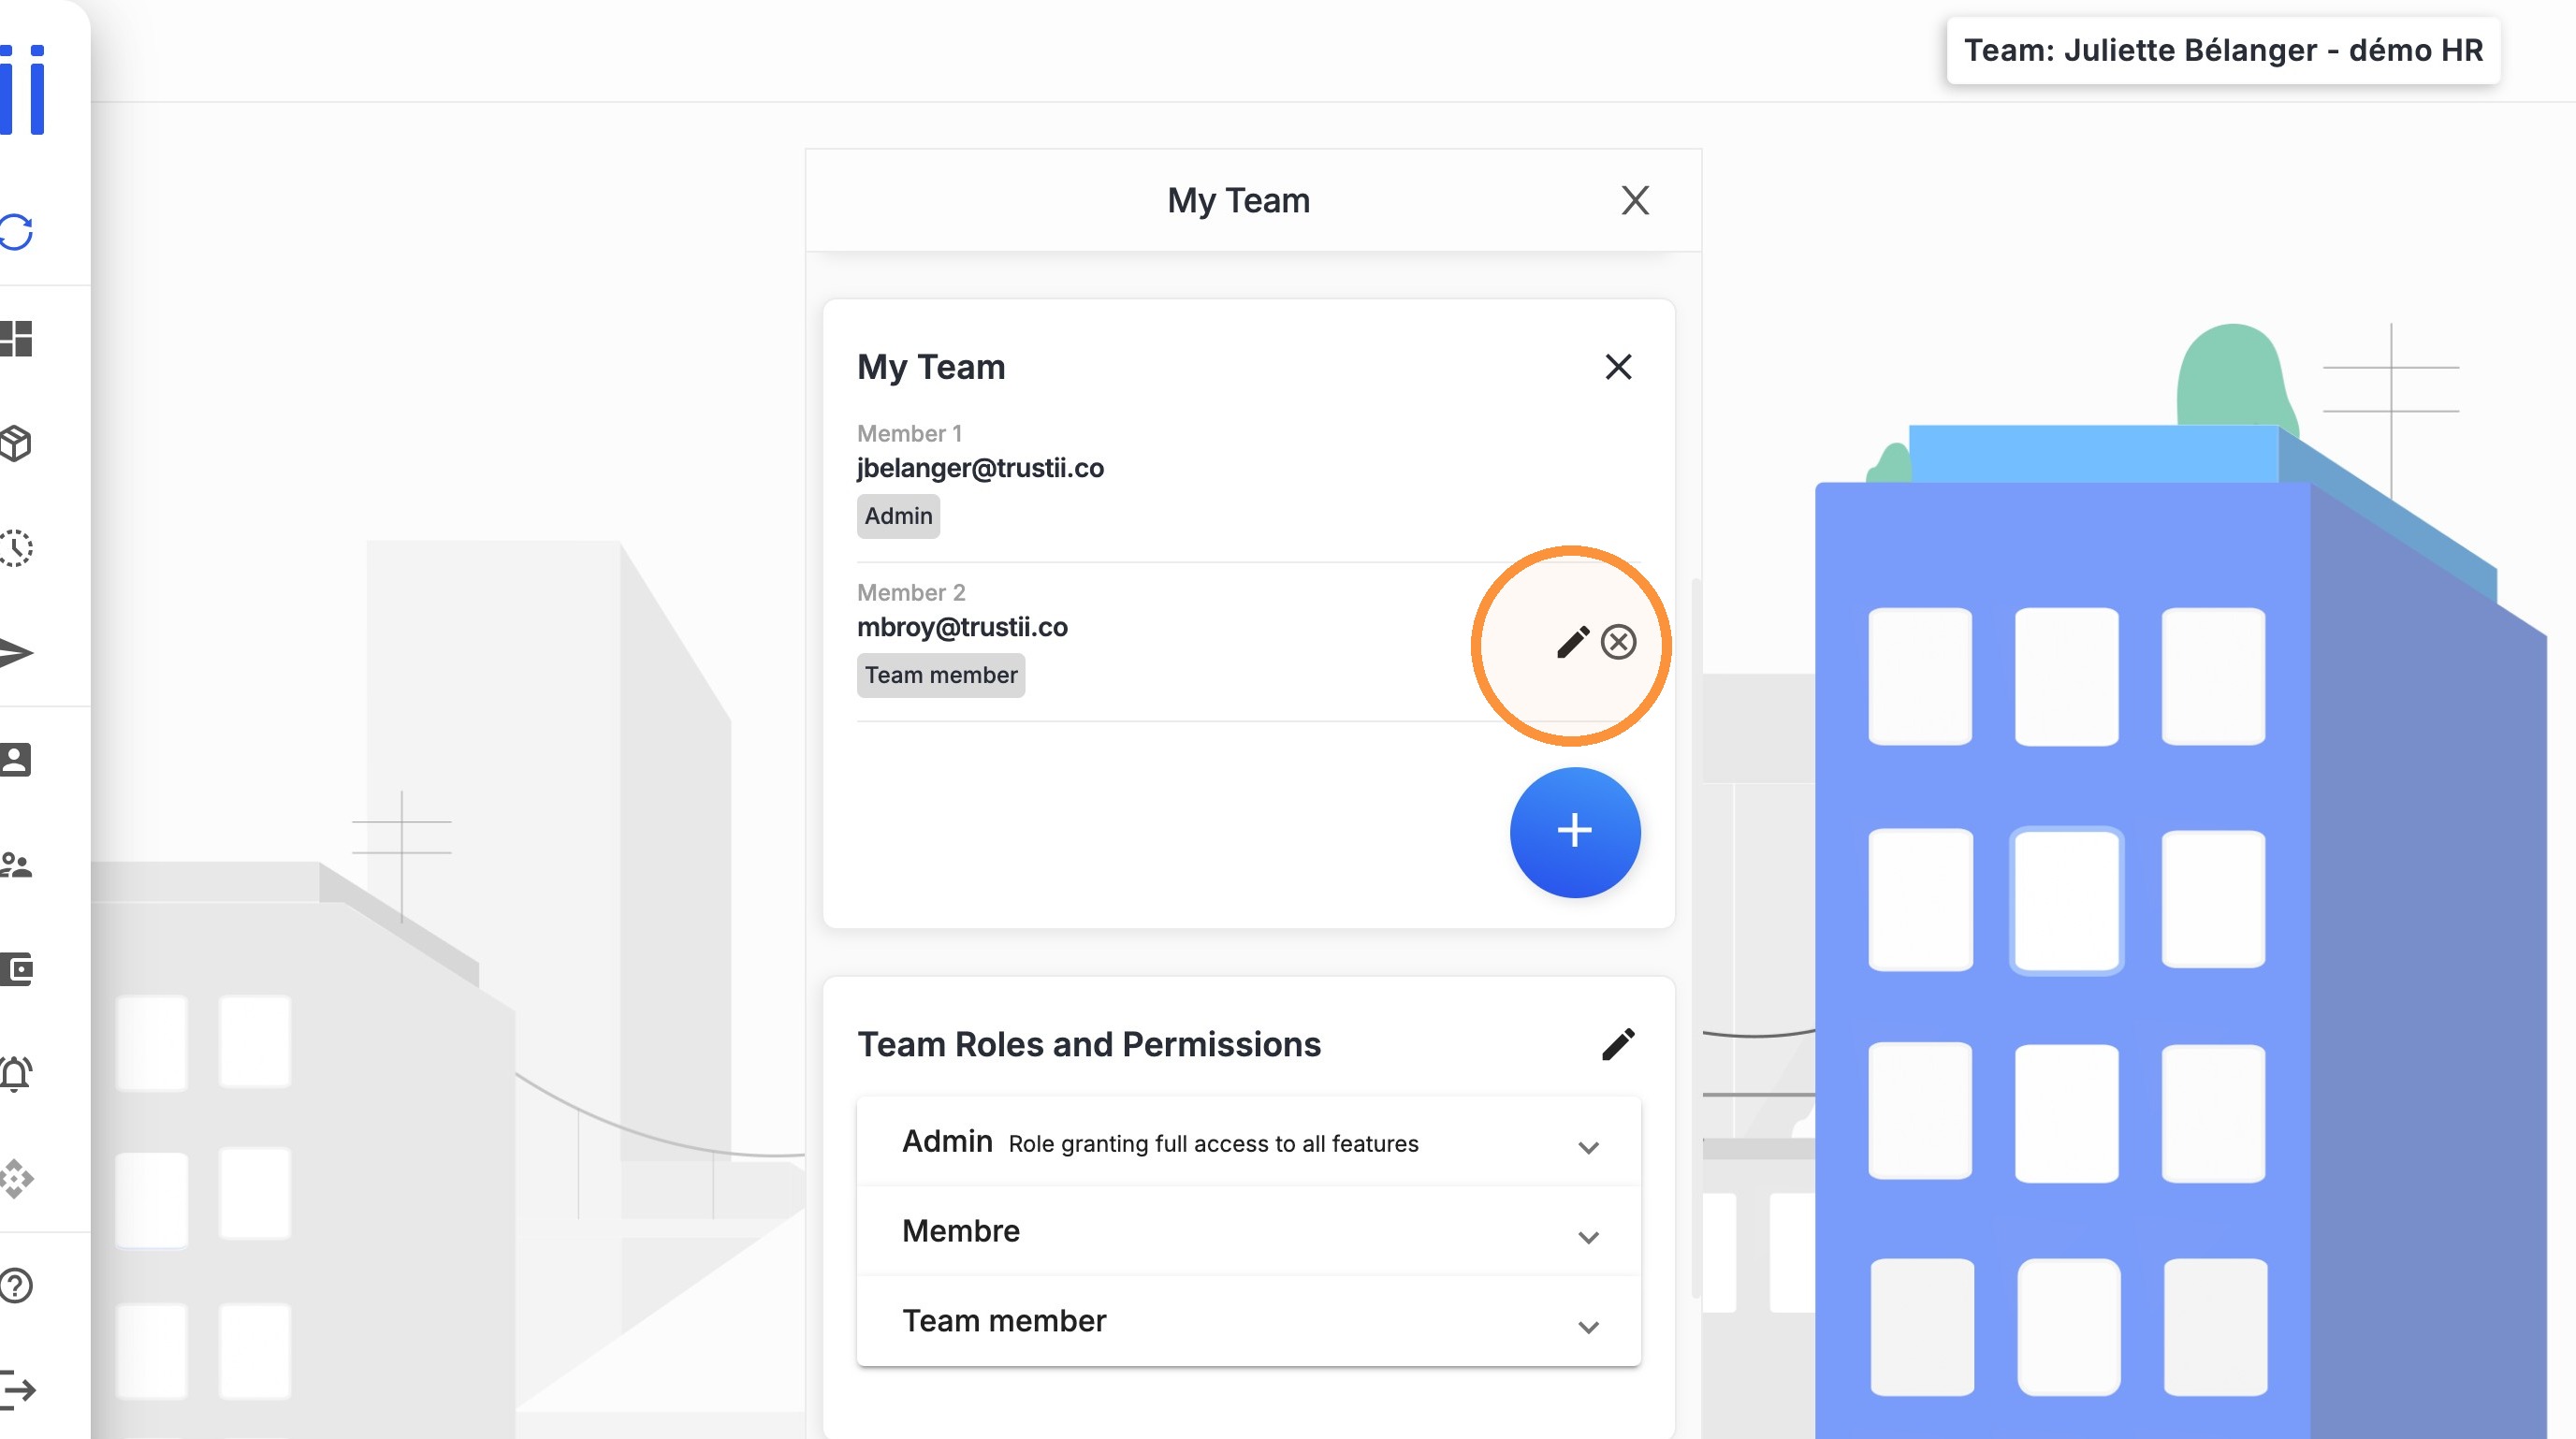Edit Team Roles and Permissions
Viewport: 2576px width, 1439px height.
[x=1617, y=1044]
